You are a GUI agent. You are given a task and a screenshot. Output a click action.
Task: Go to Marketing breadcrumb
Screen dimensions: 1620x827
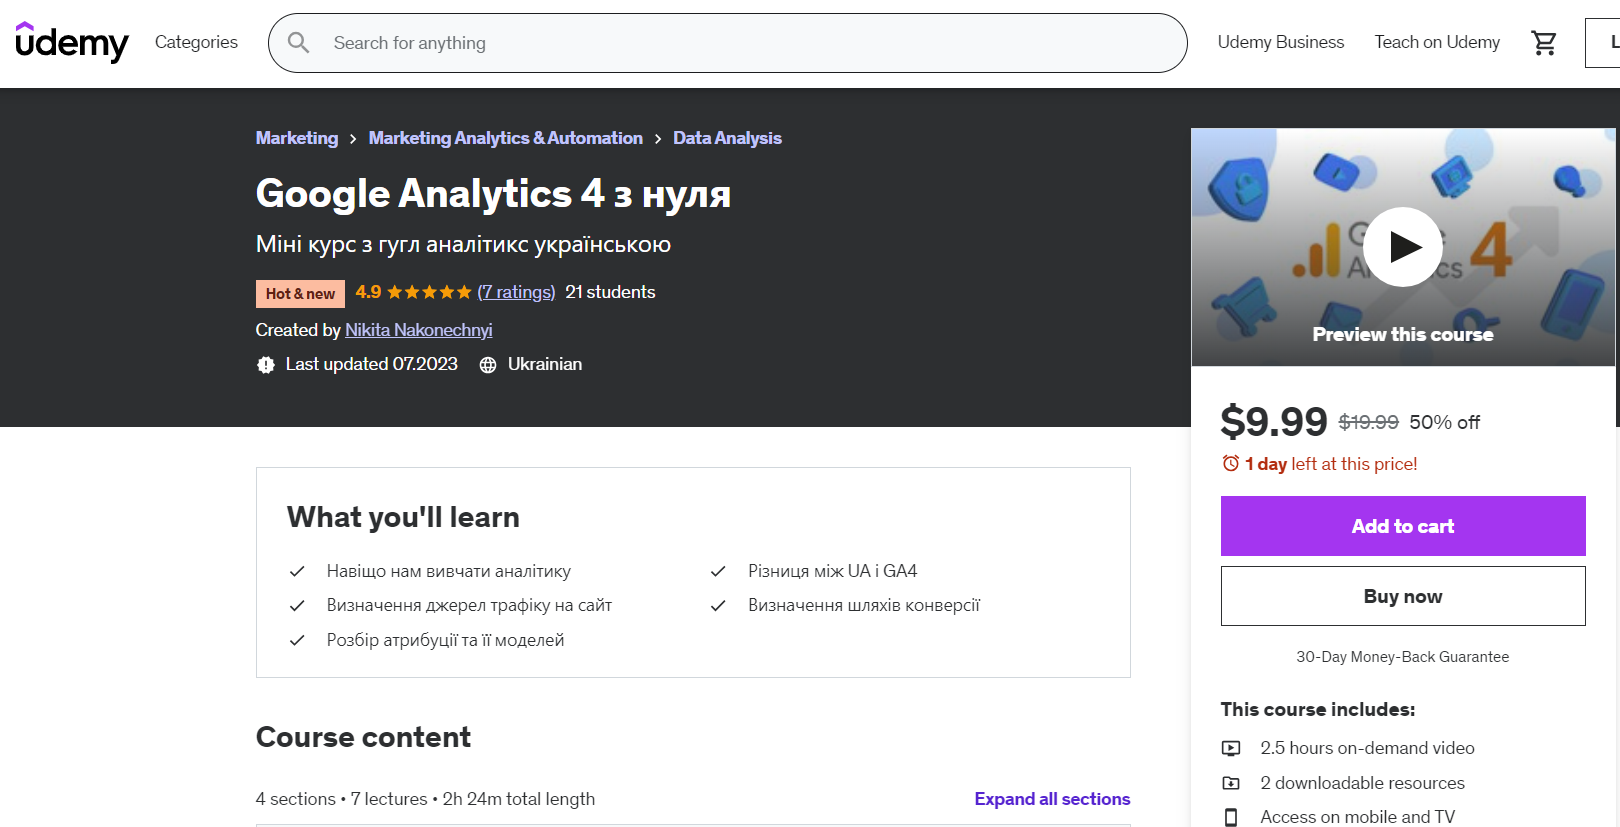point(297,138)
